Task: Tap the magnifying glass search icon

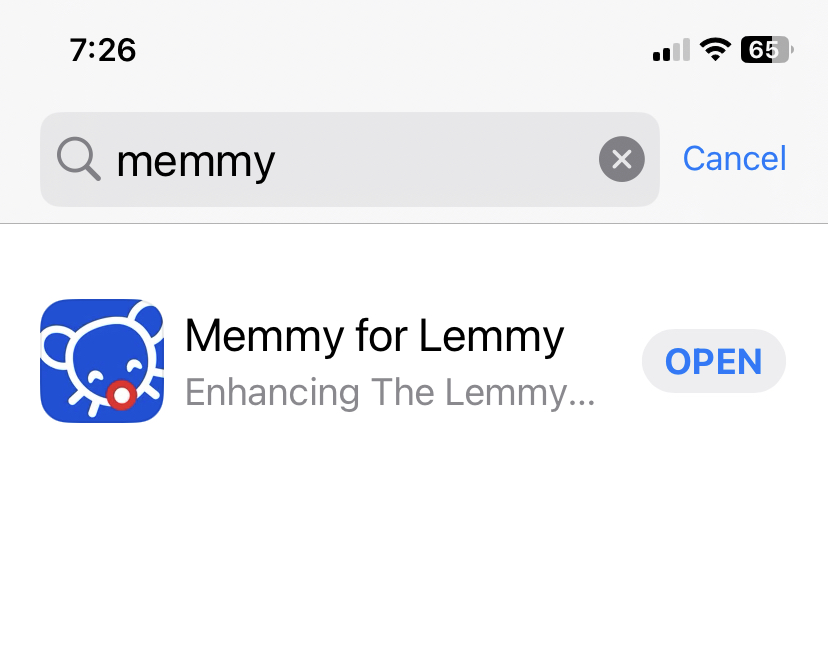Action: 79,159
